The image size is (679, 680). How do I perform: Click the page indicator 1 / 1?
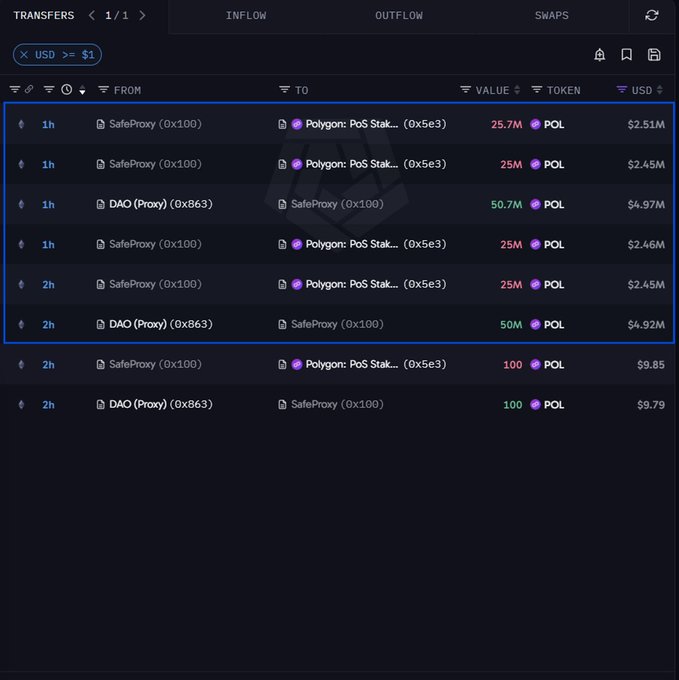tap(117, 16)
